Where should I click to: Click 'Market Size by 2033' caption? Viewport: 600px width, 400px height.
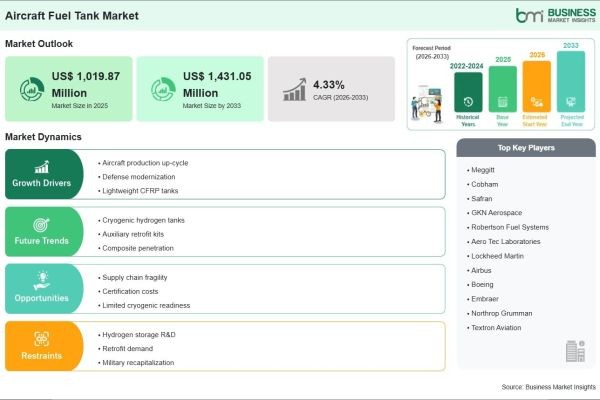212,106
